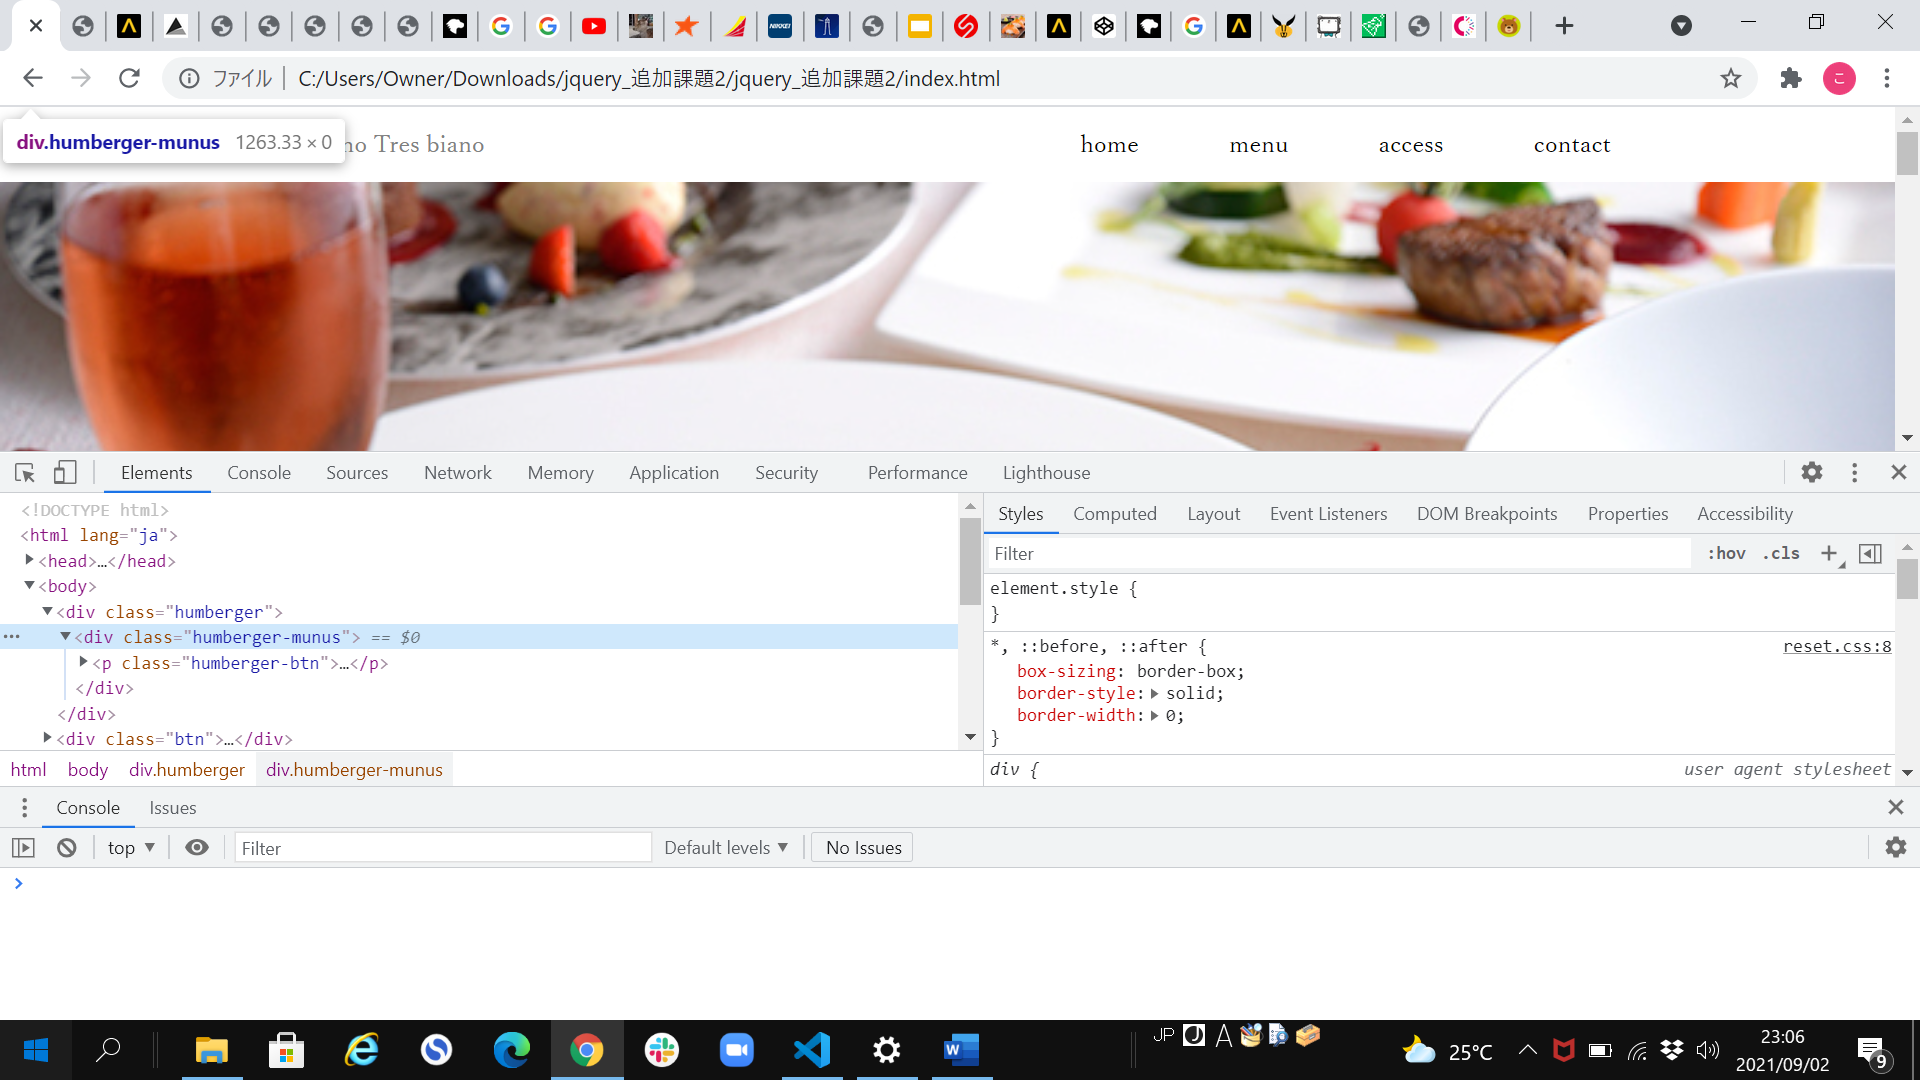Viewport: 1920px width, 1080px height.
Task: Expand the head element node
Action: pyautogui.click(x=30, y=561)
